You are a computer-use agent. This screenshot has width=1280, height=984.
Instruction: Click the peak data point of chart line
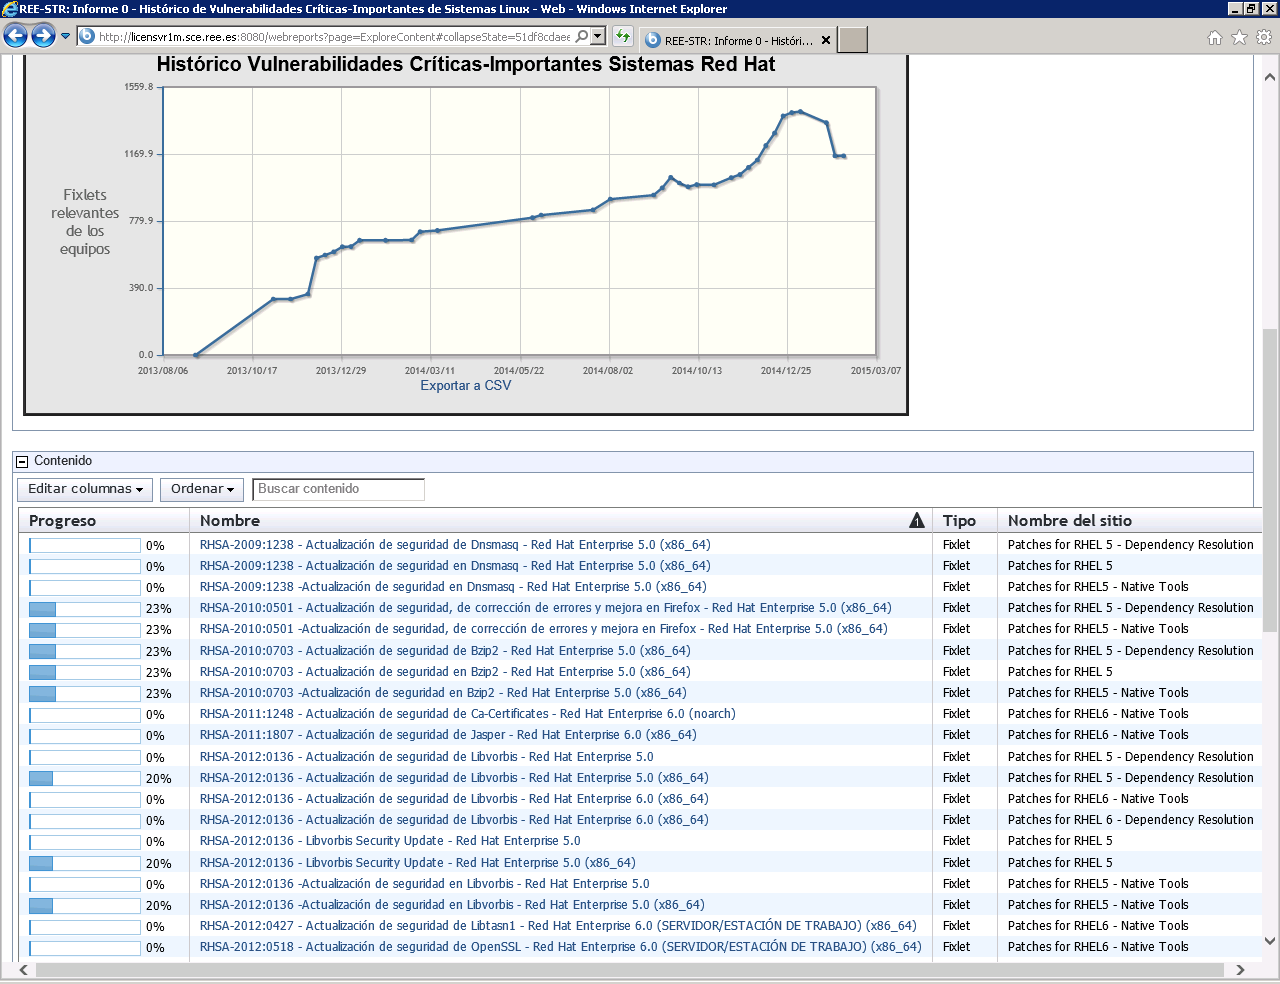(x=800, y=112)
